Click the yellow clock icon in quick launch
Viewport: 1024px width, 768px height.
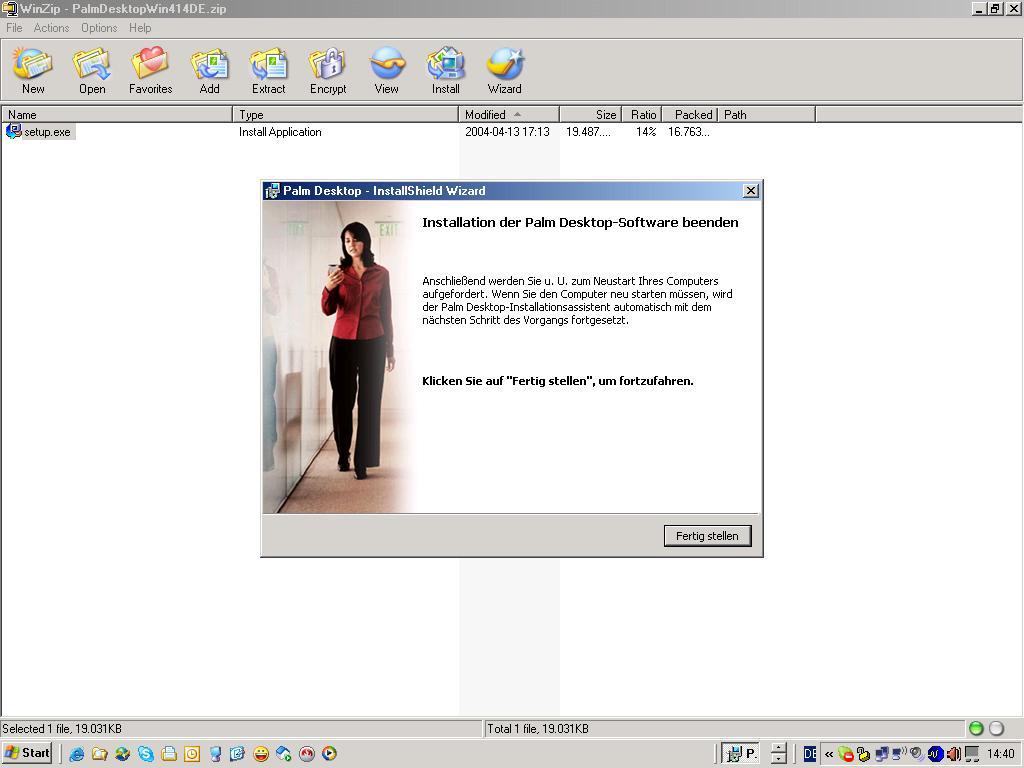(191, 754)
